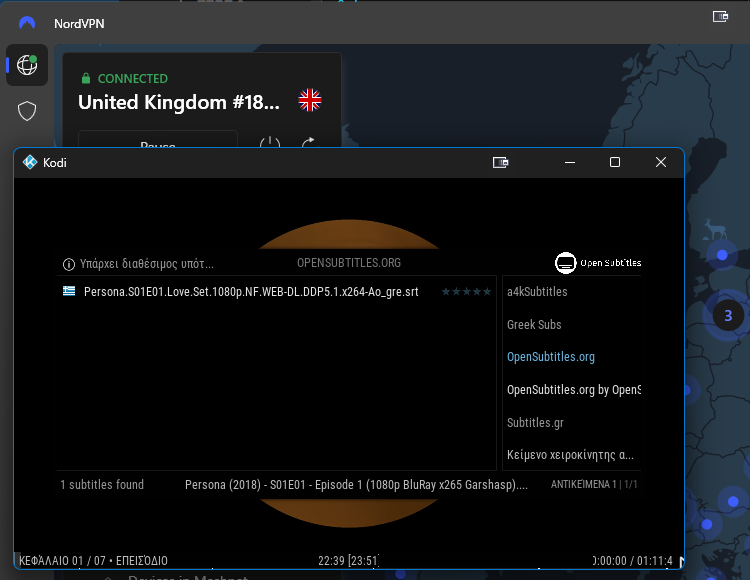Click United Kingdom #18... server name

pos(178,102)
